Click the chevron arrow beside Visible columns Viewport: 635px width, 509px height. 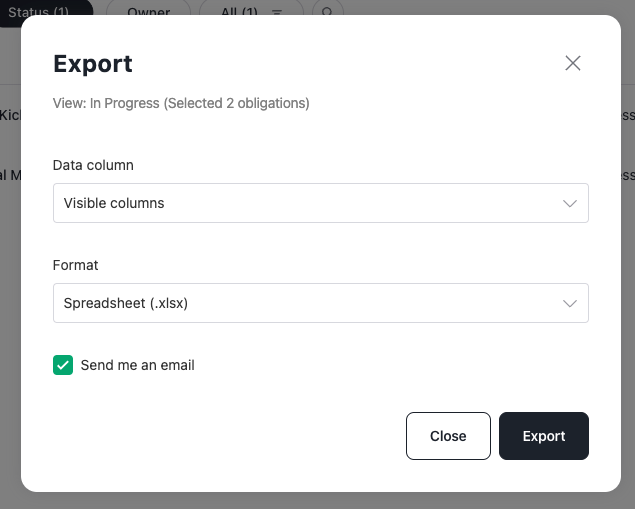coord(570,203)
